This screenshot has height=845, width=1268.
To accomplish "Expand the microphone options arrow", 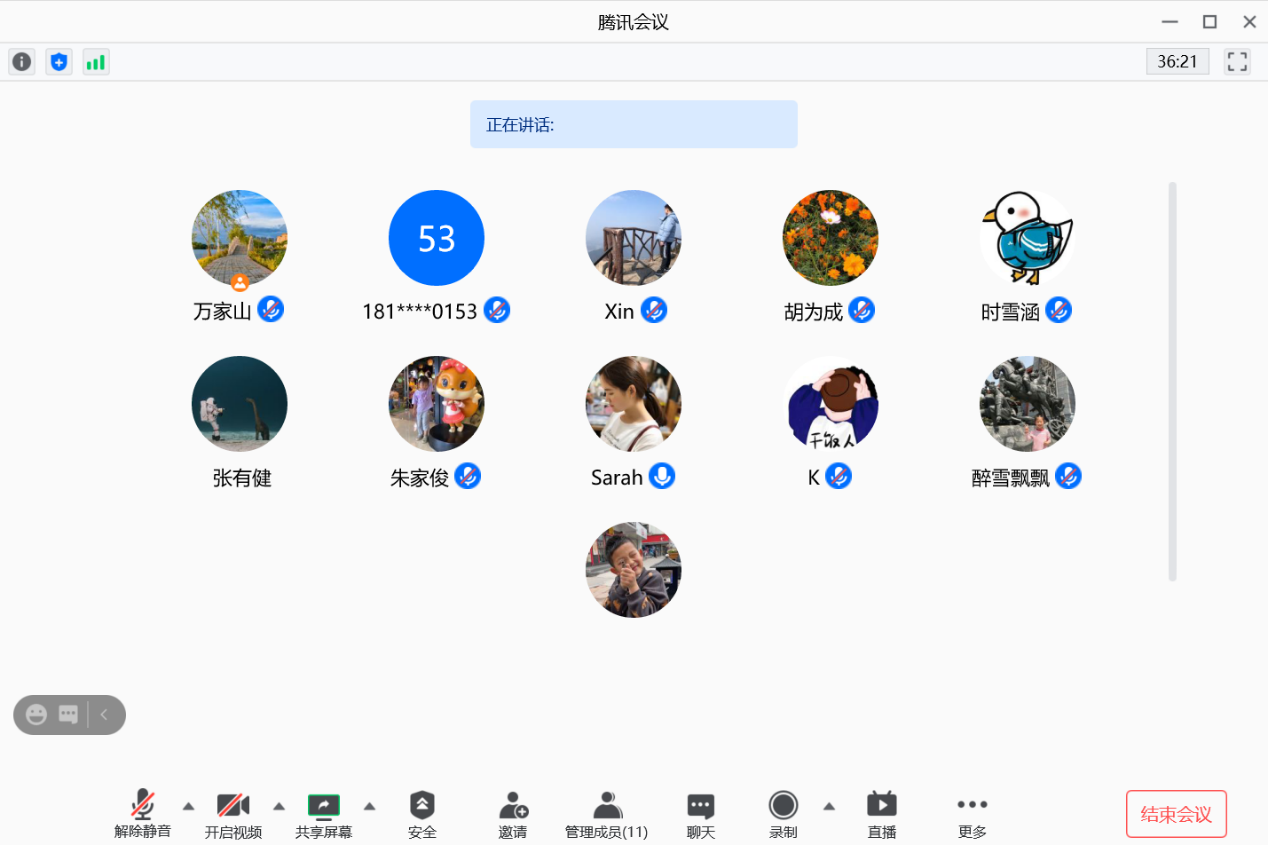I will (x=188, y=805).
